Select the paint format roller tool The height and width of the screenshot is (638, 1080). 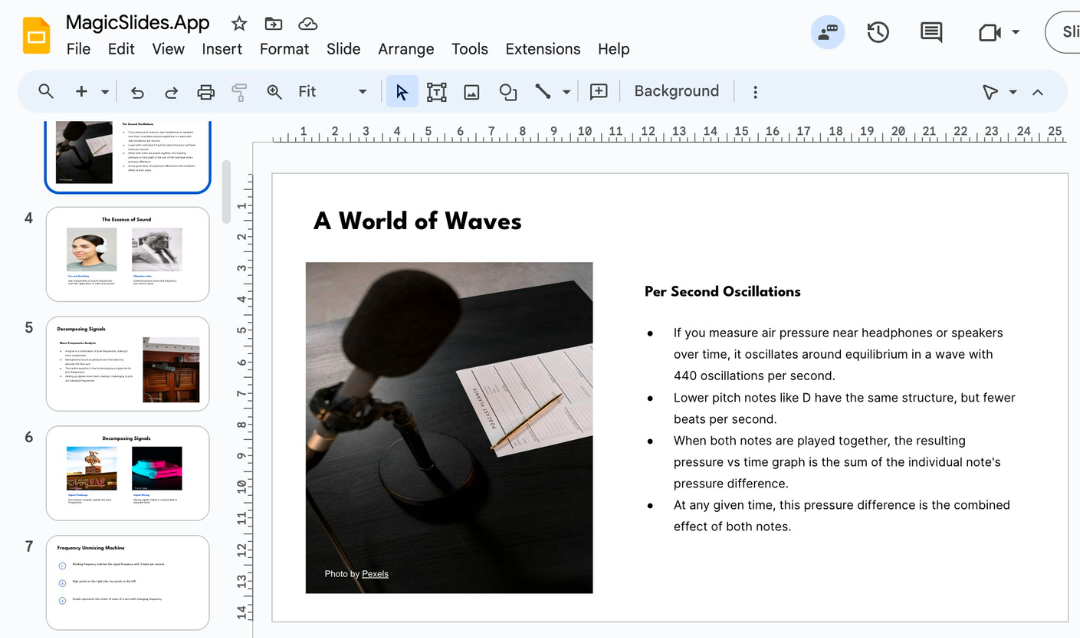pyautogui.click(x=239, y=92)
